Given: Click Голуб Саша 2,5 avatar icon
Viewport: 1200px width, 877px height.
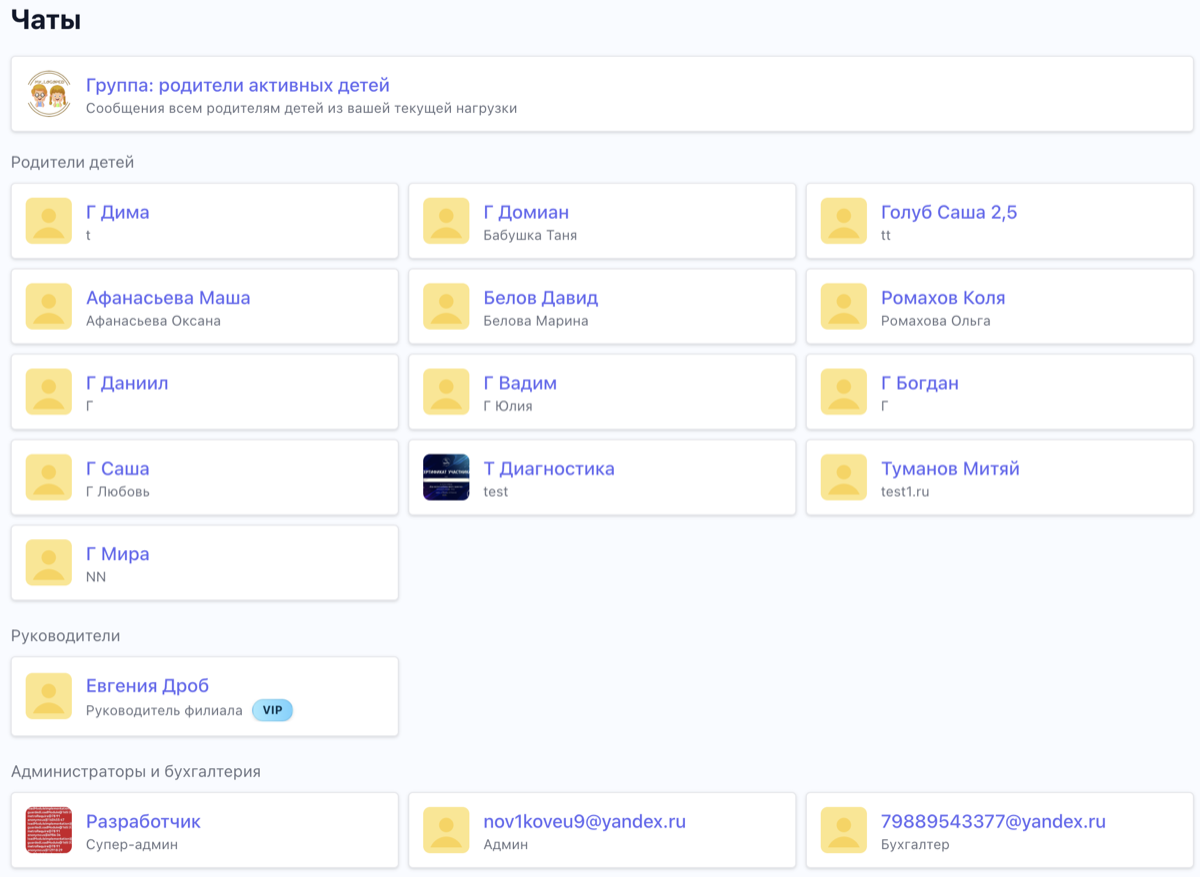Looking at the screenshot, I should (x=843, y=221).
